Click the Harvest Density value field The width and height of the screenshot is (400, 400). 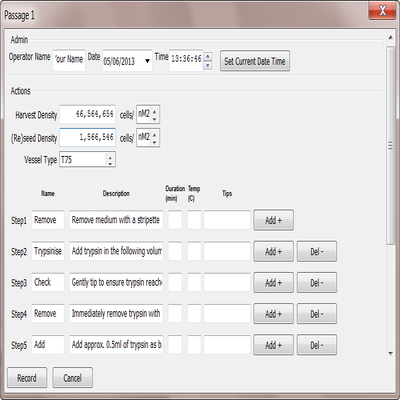(x=87, y=114)
